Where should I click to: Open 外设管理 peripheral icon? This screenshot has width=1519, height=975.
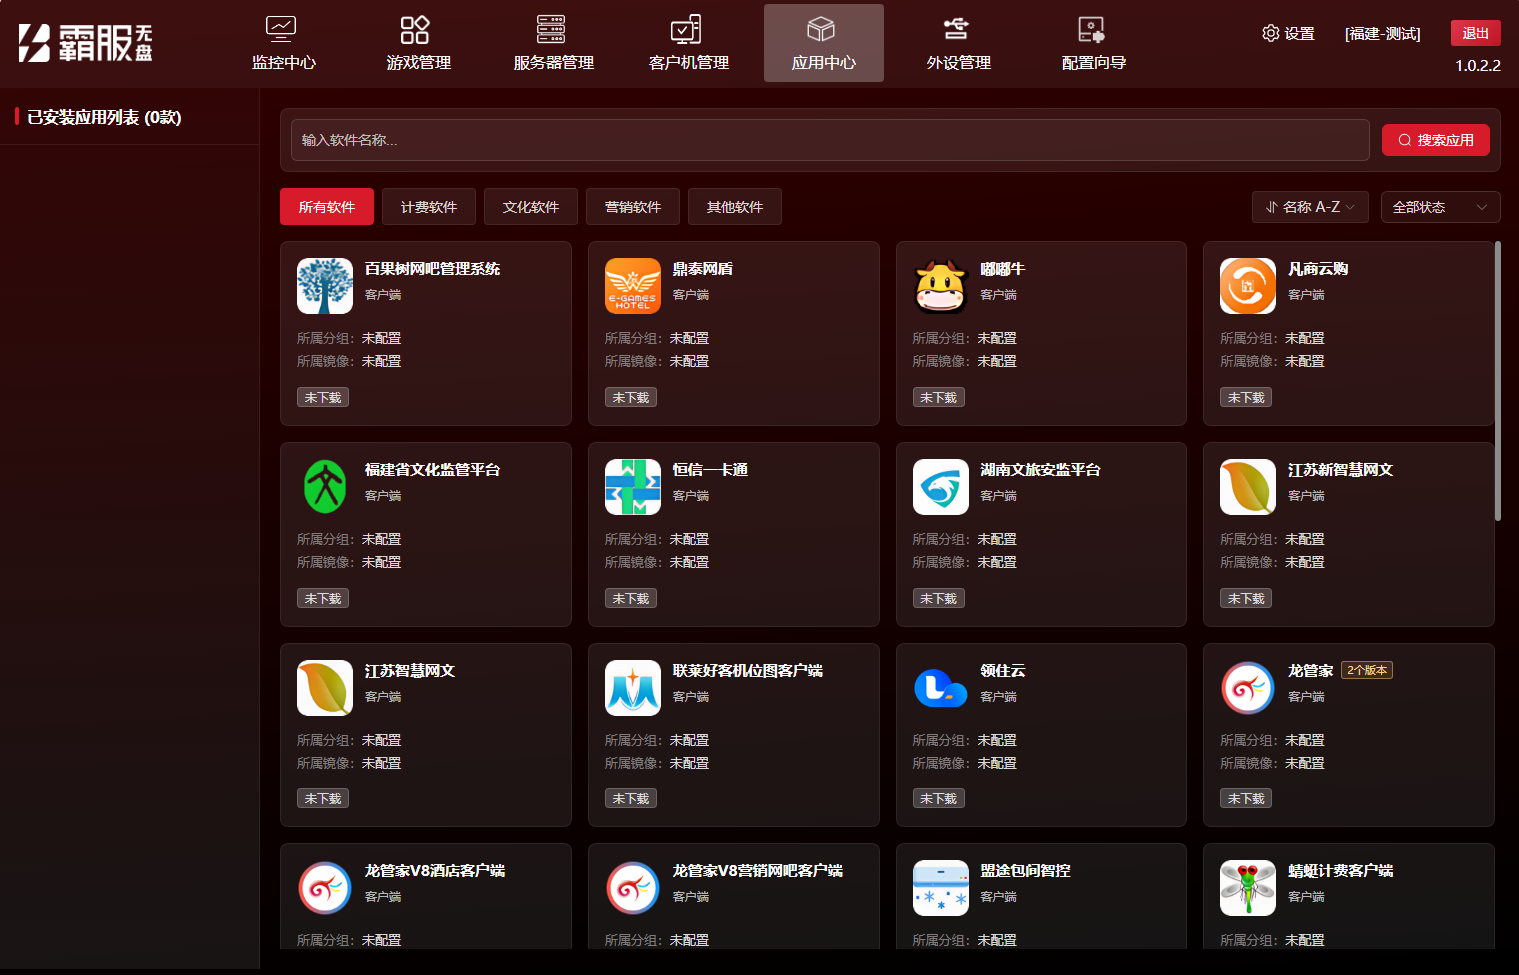(x=956, y=29)
